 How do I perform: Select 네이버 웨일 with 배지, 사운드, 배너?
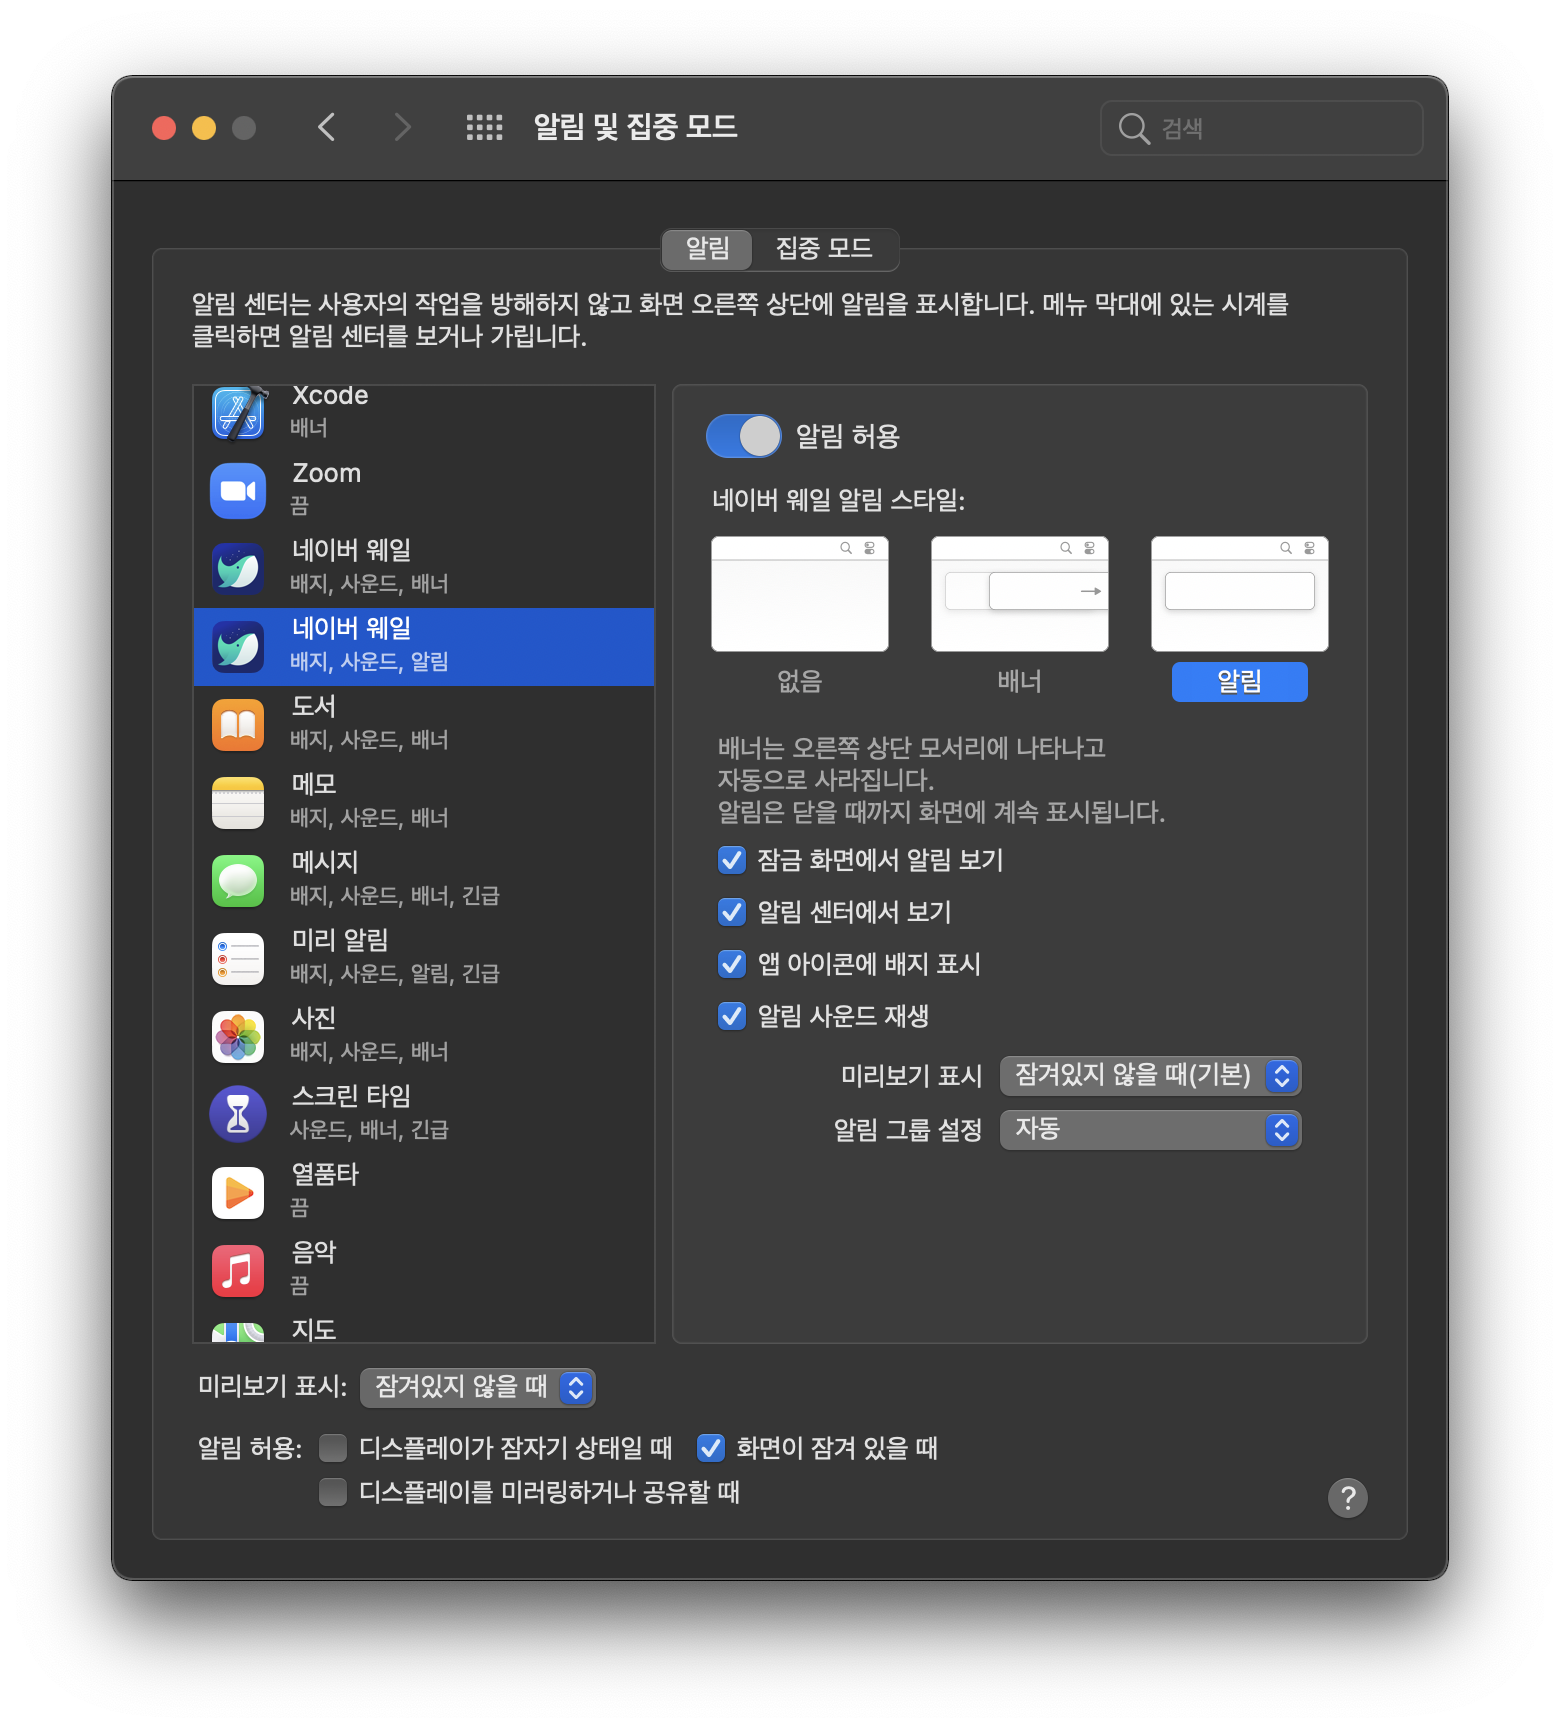pos(424,569)
